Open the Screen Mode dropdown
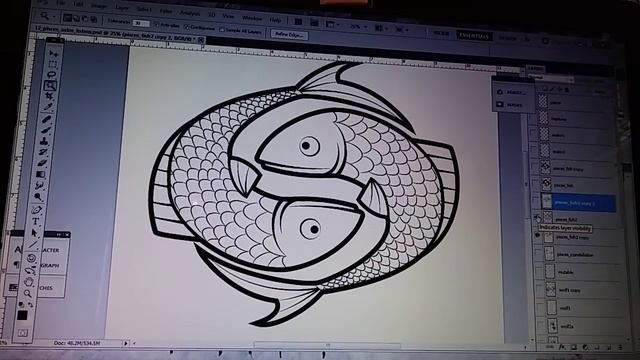The image size is (640, 360). tap(401, 29)
